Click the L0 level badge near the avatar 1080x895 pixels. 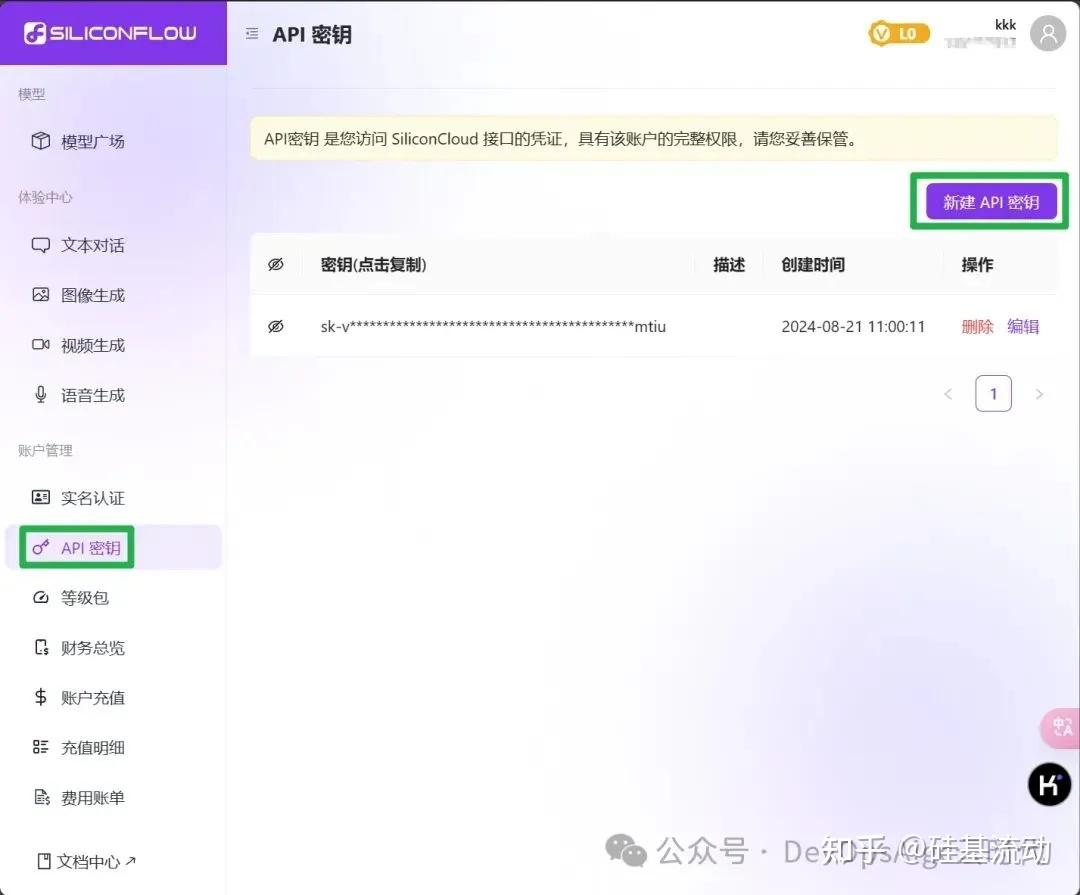(898, 33)
